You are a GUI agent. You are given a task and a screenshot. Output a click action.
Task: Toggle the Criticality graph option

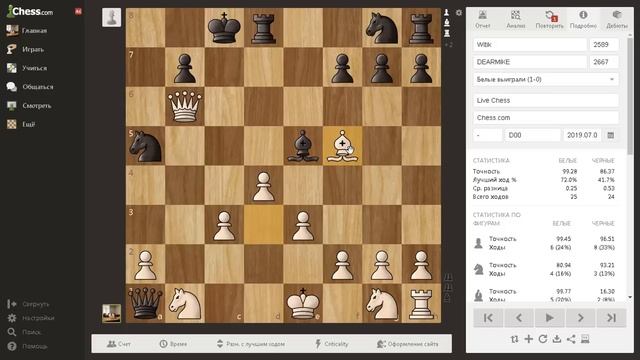(331, 344)
